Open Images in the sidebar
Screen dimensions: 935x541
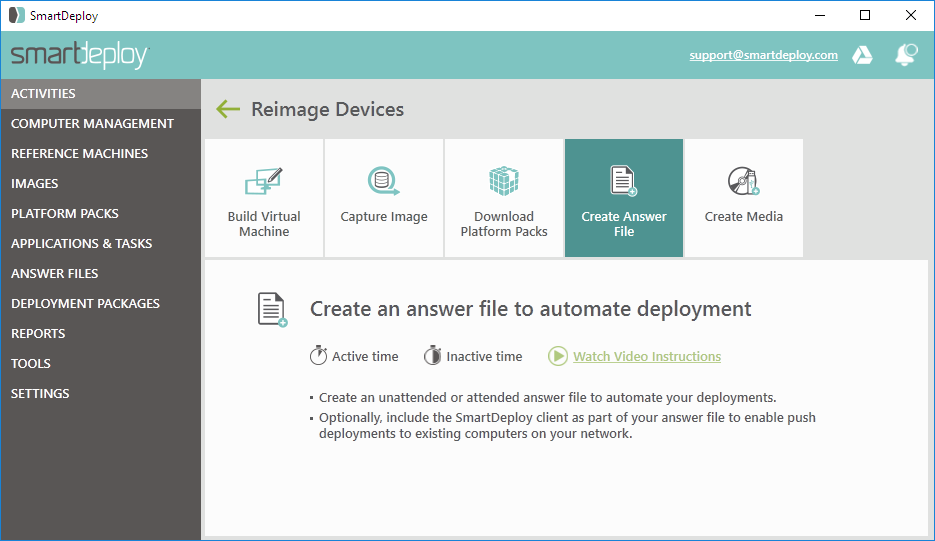[101, 184]
